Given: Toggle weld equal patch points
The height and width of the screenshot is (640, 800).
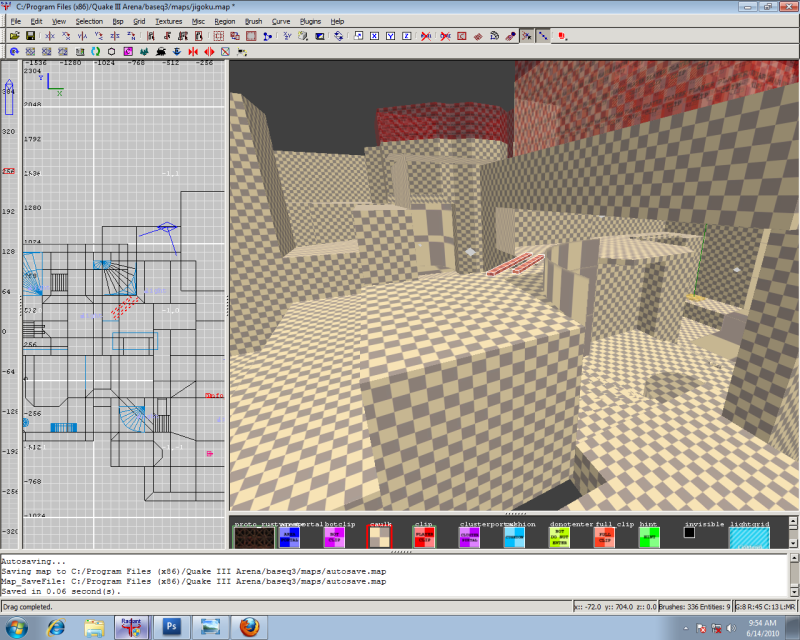Looking at the screenshot, I should [527, 36].
